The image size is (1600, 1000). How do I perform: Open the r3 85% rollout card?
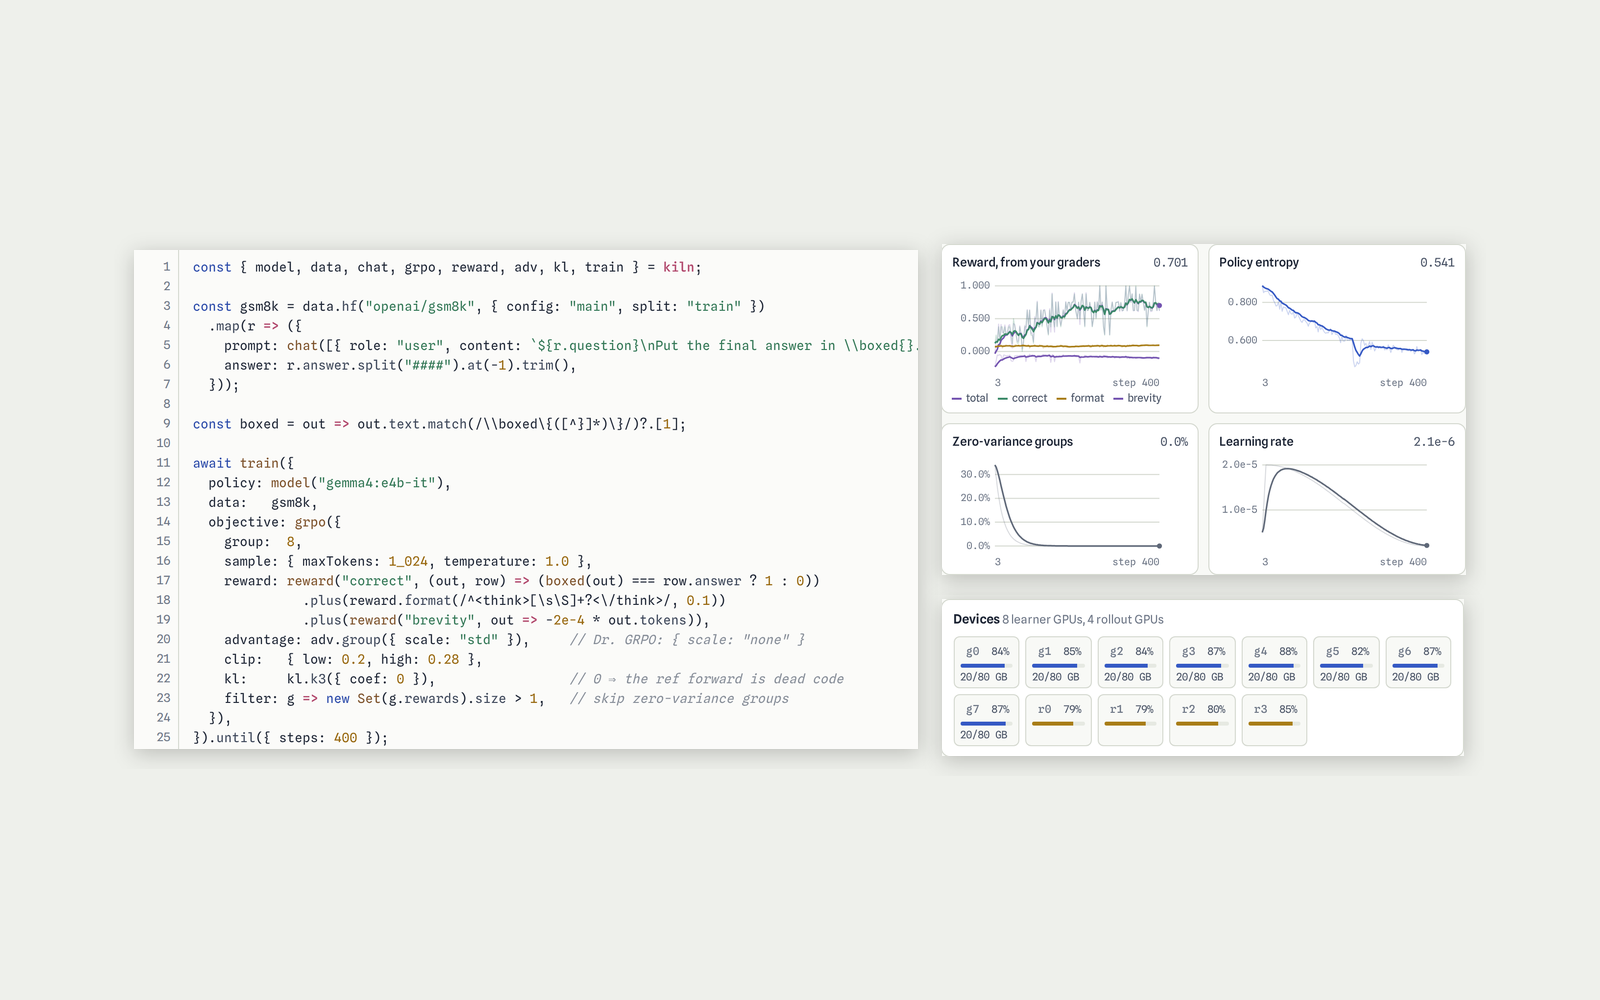[1274, 721]
